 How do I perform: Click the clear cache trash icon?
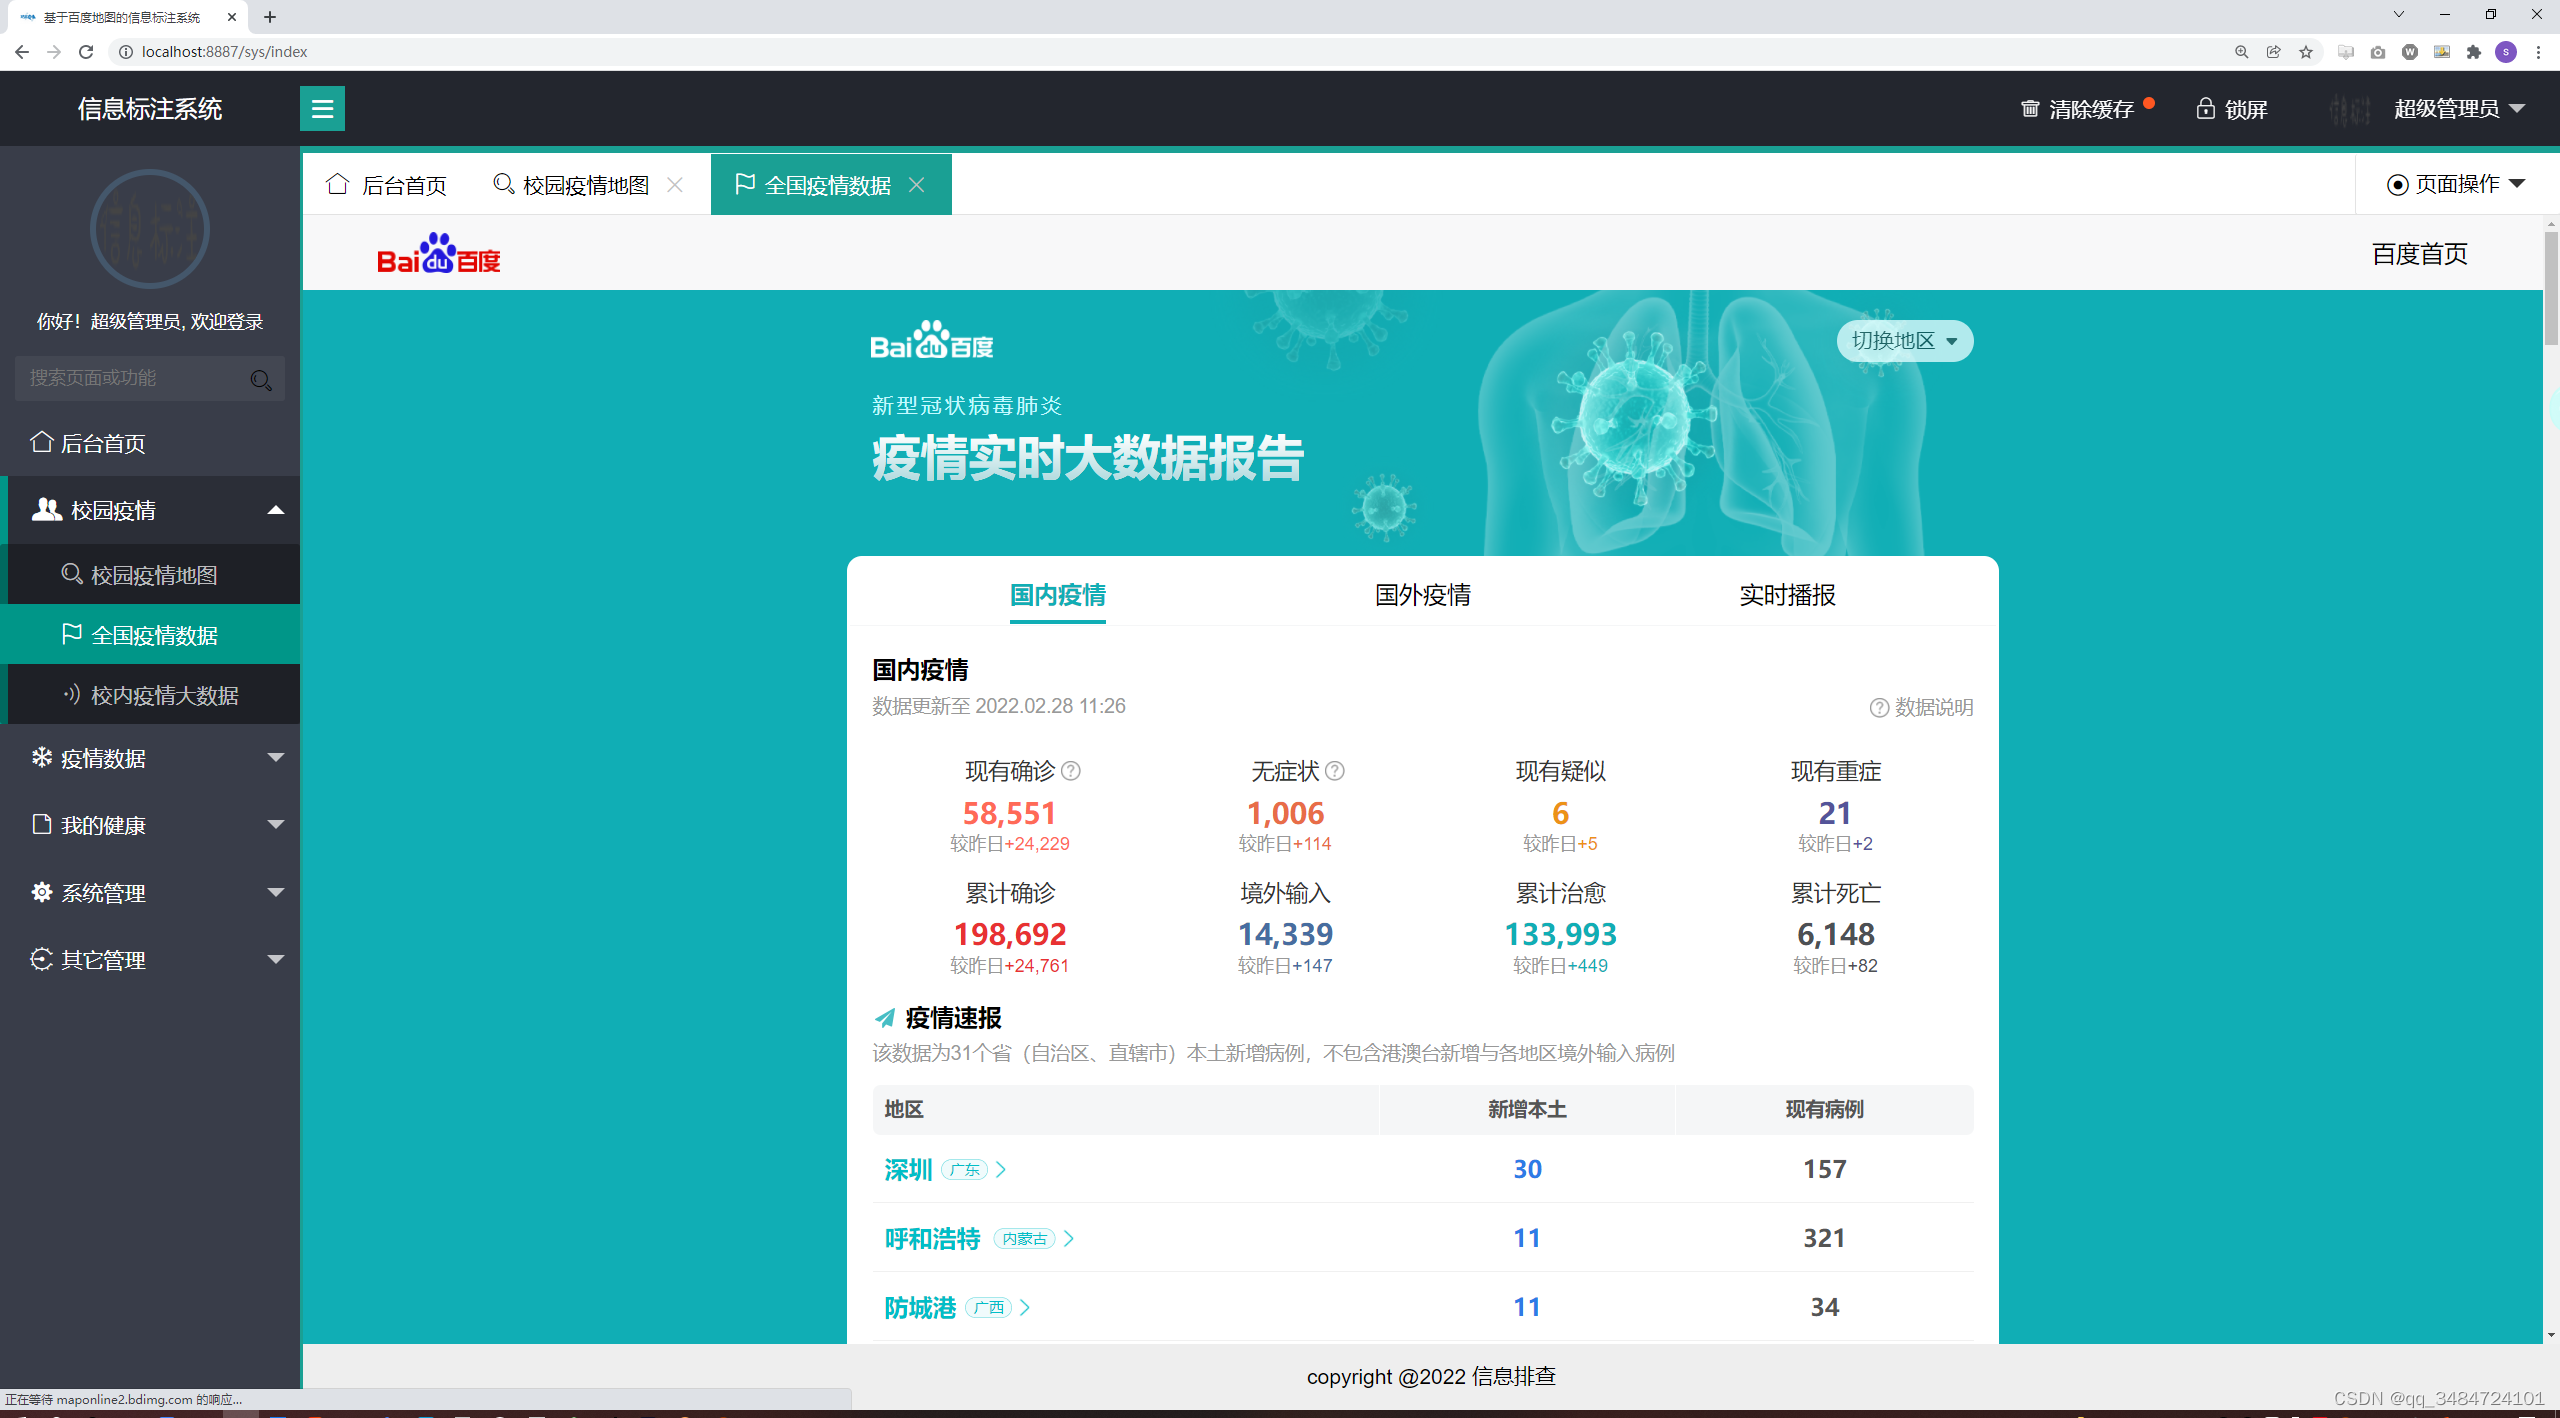2030,108
